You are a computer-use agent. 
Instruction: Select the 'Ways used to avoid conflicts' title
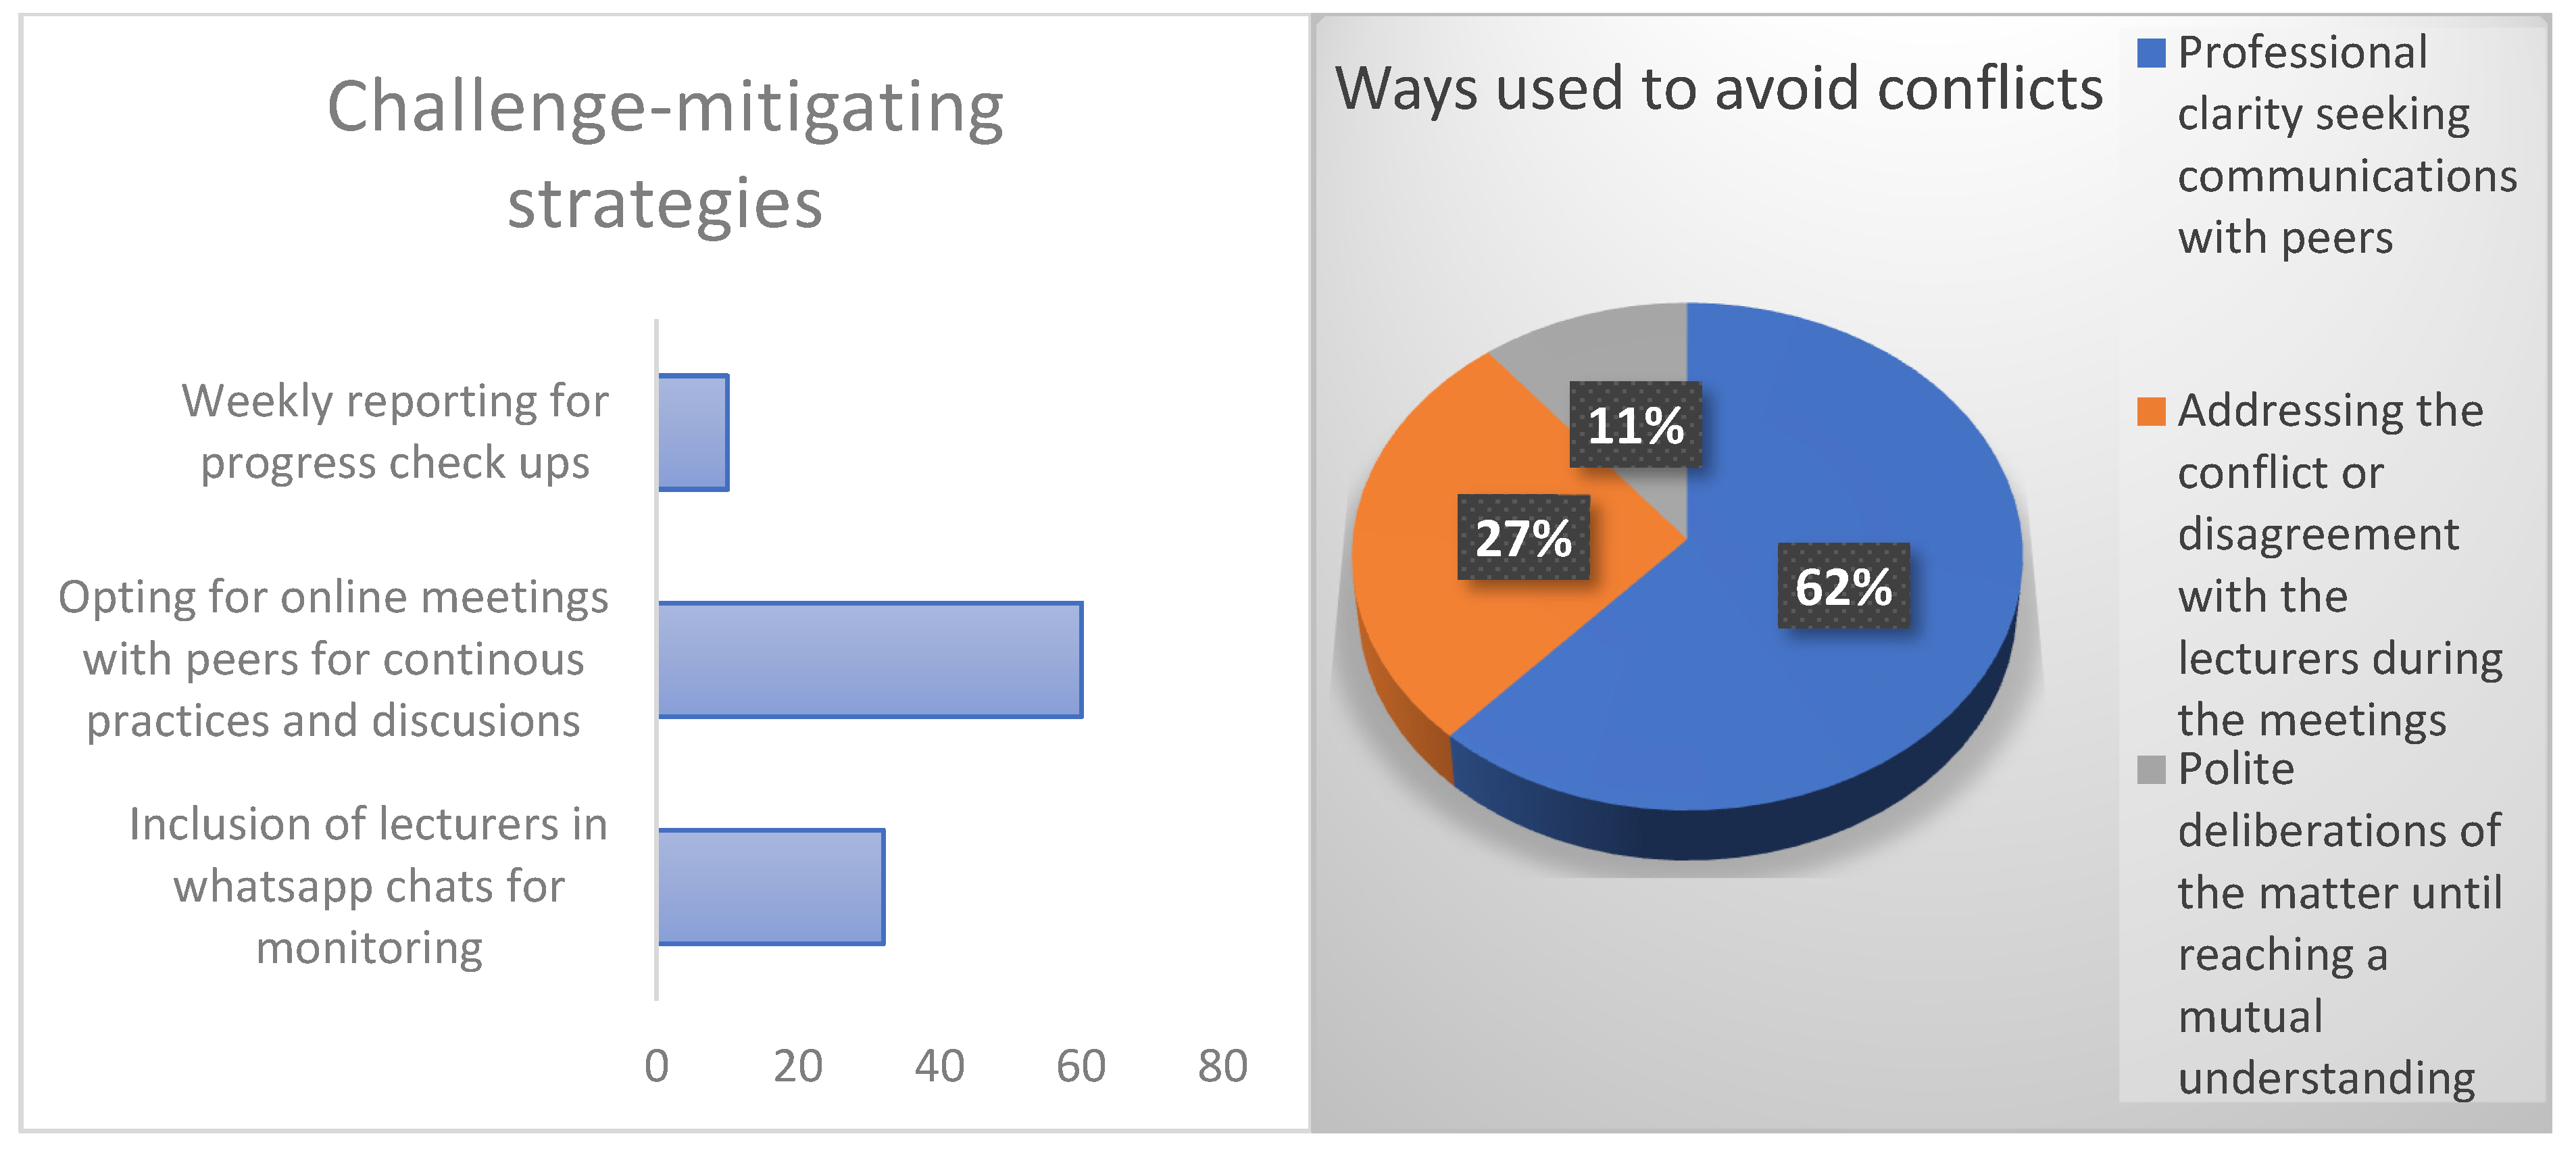pyautogui.click(x=1718, y=88)
